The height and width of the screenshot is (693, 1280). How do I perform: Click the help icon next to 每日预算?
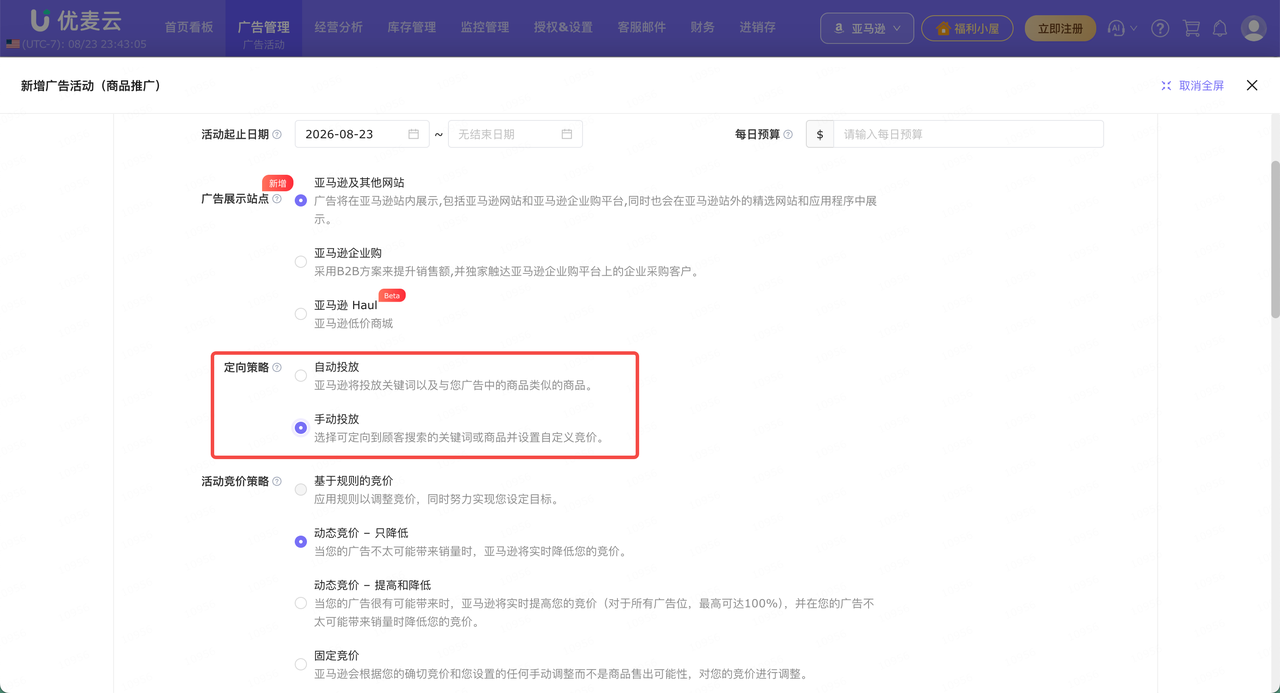point(788,134)
